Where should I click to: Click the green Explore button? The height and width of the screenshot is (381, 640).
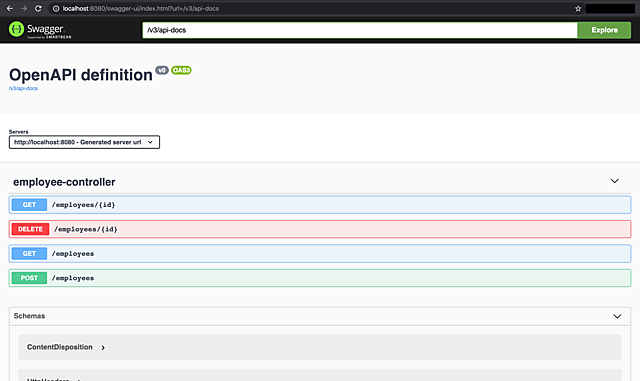(604, 30)
